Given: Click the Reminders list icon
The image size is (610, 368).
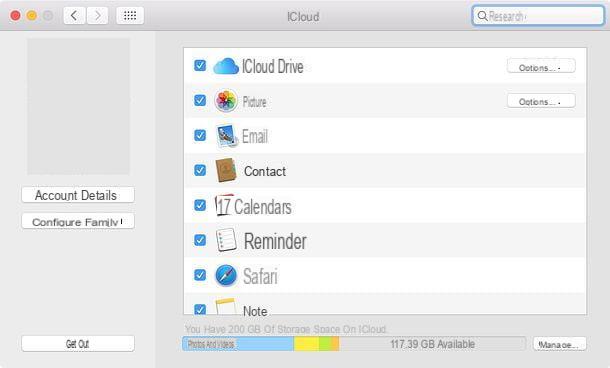Looking at the screenshot, I should click(x=226, y=240).
